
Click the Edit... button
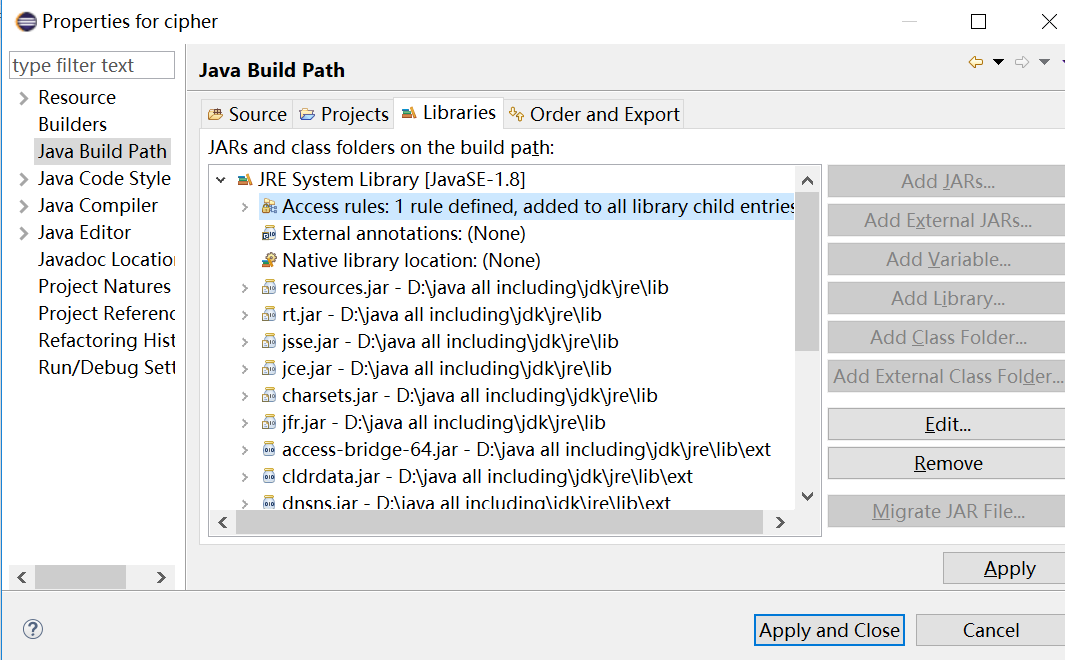pyautogui.click(x=947, y=424)
